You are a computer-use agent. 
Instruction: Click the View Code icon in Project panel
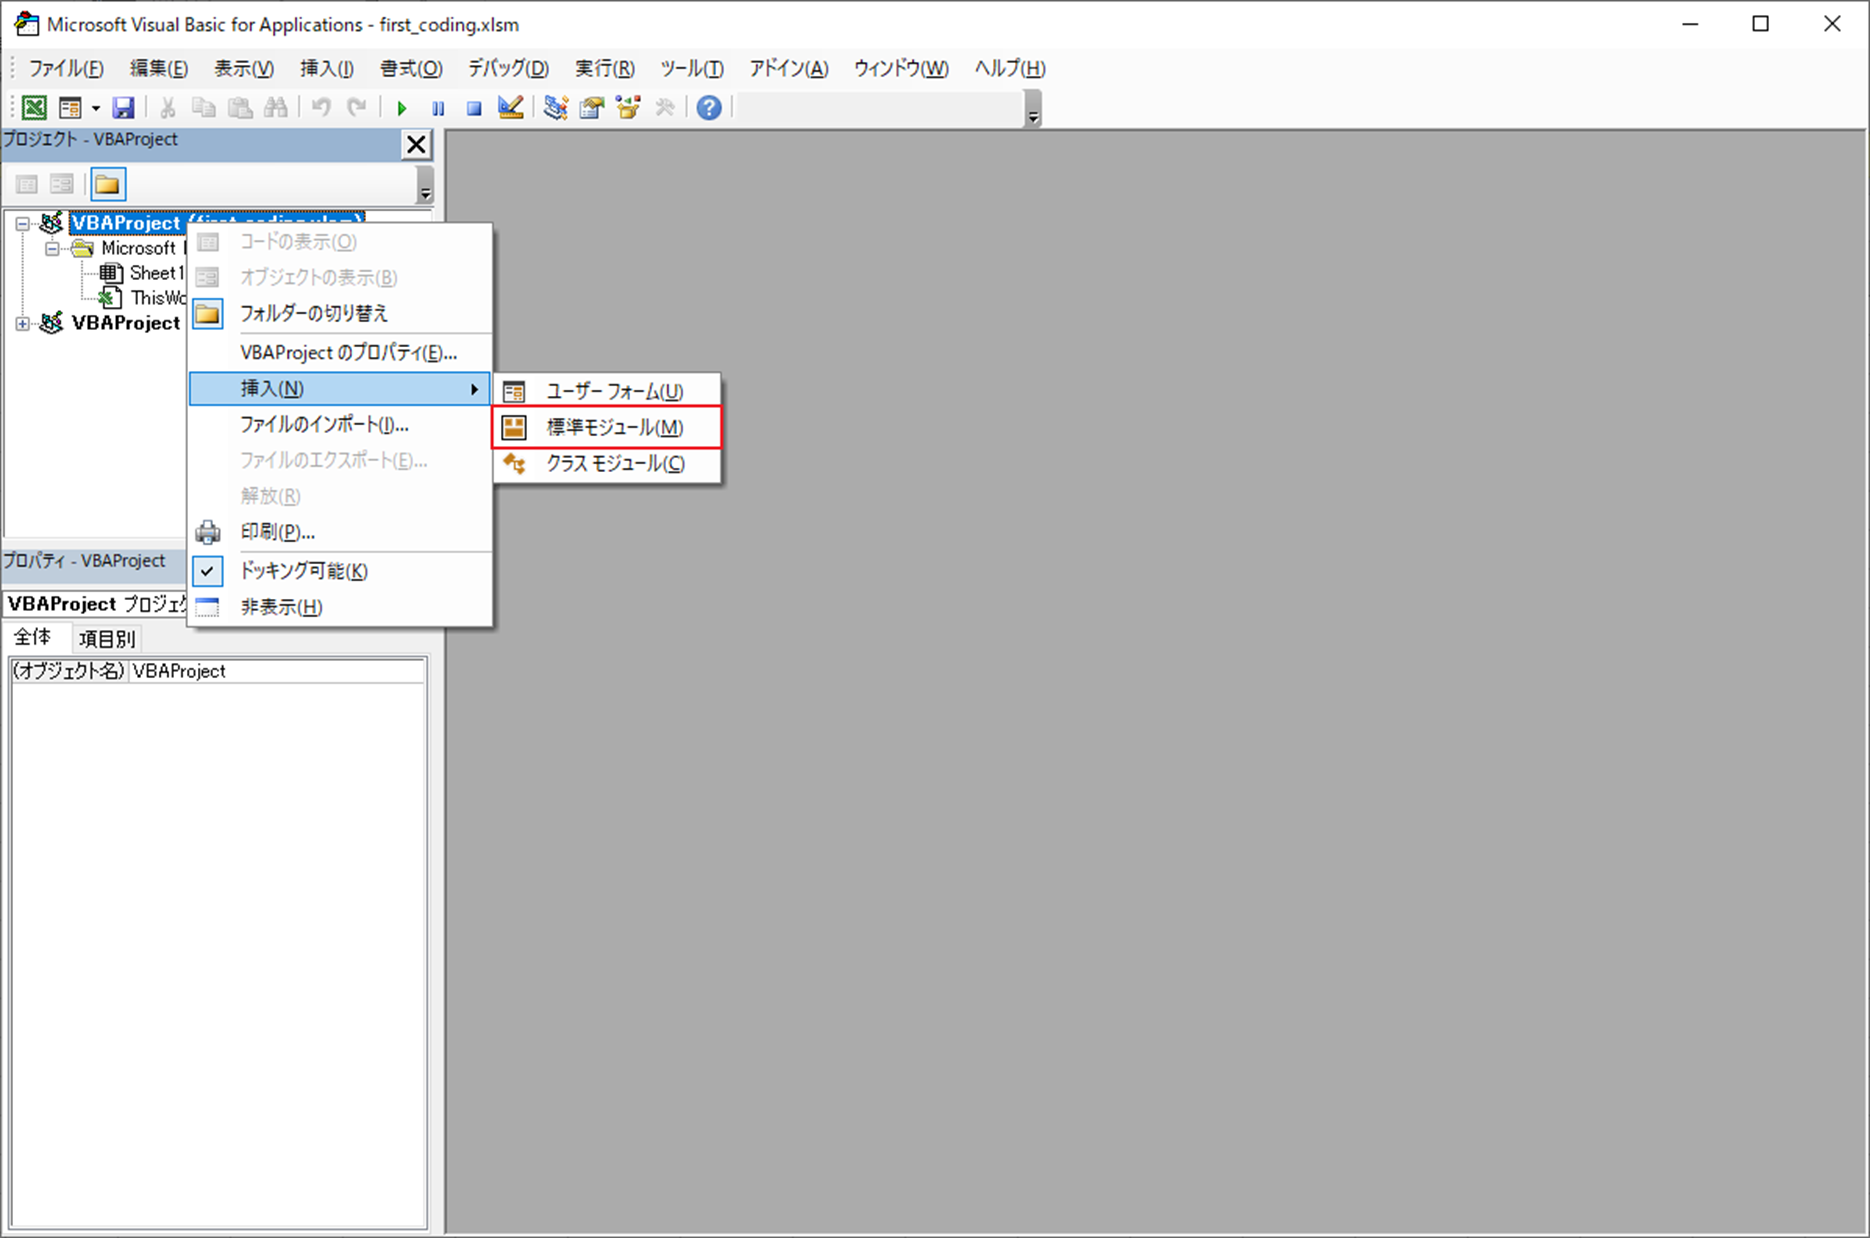(27, 184)
